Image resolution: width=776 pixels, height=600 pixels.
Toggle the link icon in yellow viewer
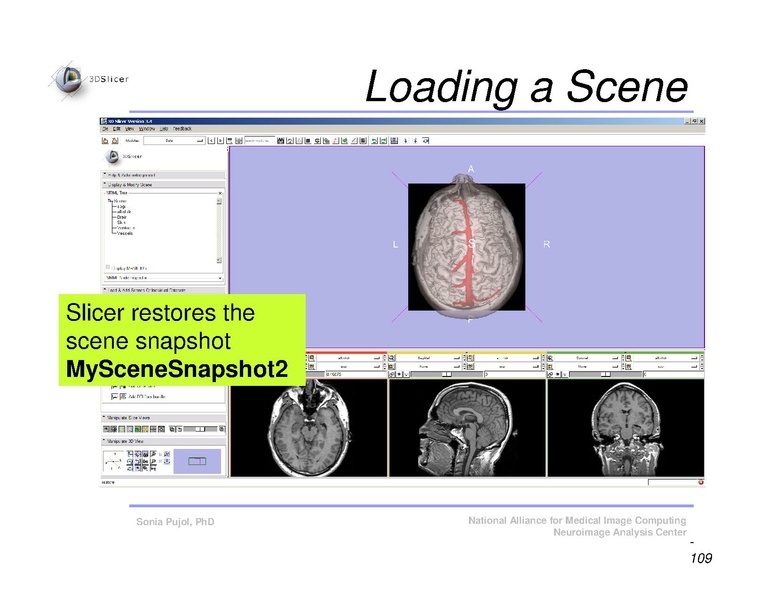pyautogui.click(x=391, y=374)
